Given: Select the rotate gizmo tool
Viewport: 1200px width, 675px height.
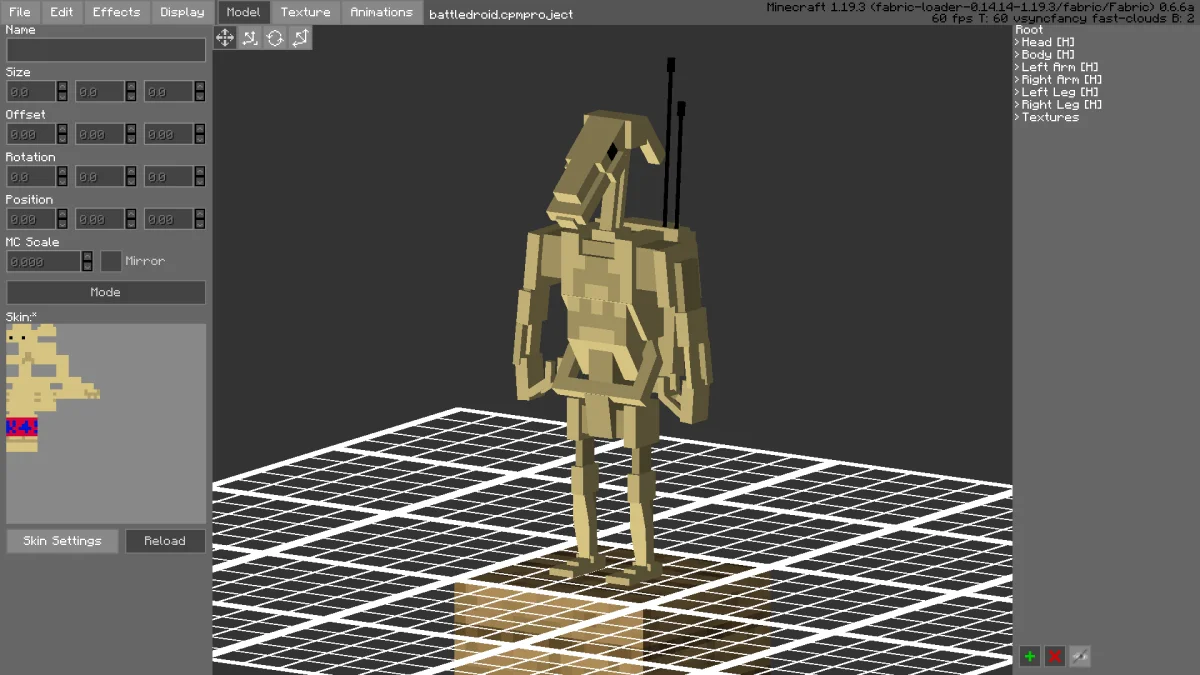Looking at the screenshot, I should point(275,37).
